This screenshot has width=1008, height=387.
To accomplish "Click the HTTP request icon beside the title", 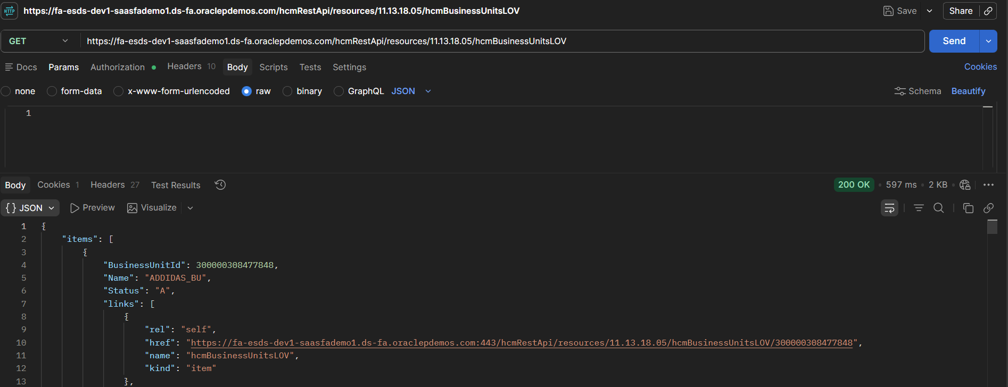I will [x=10, y=11].
